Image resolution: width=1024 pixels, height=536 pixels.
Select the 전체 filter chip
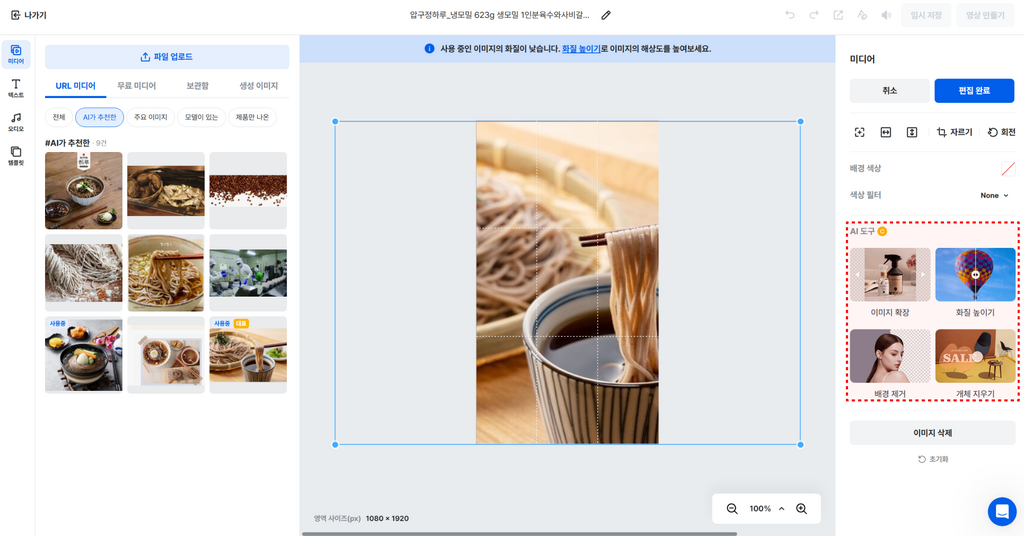point(59,117)
